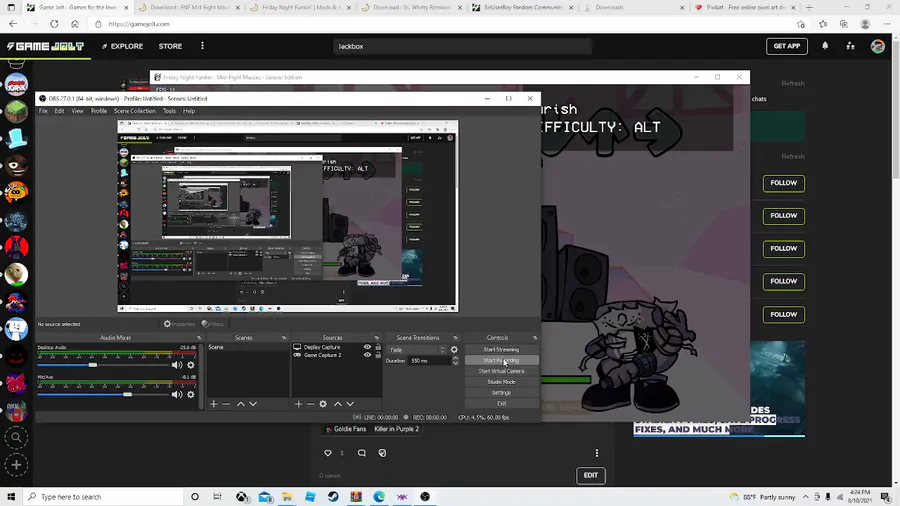Remove source with minus icon in Sources

click(x=311, y=404)
